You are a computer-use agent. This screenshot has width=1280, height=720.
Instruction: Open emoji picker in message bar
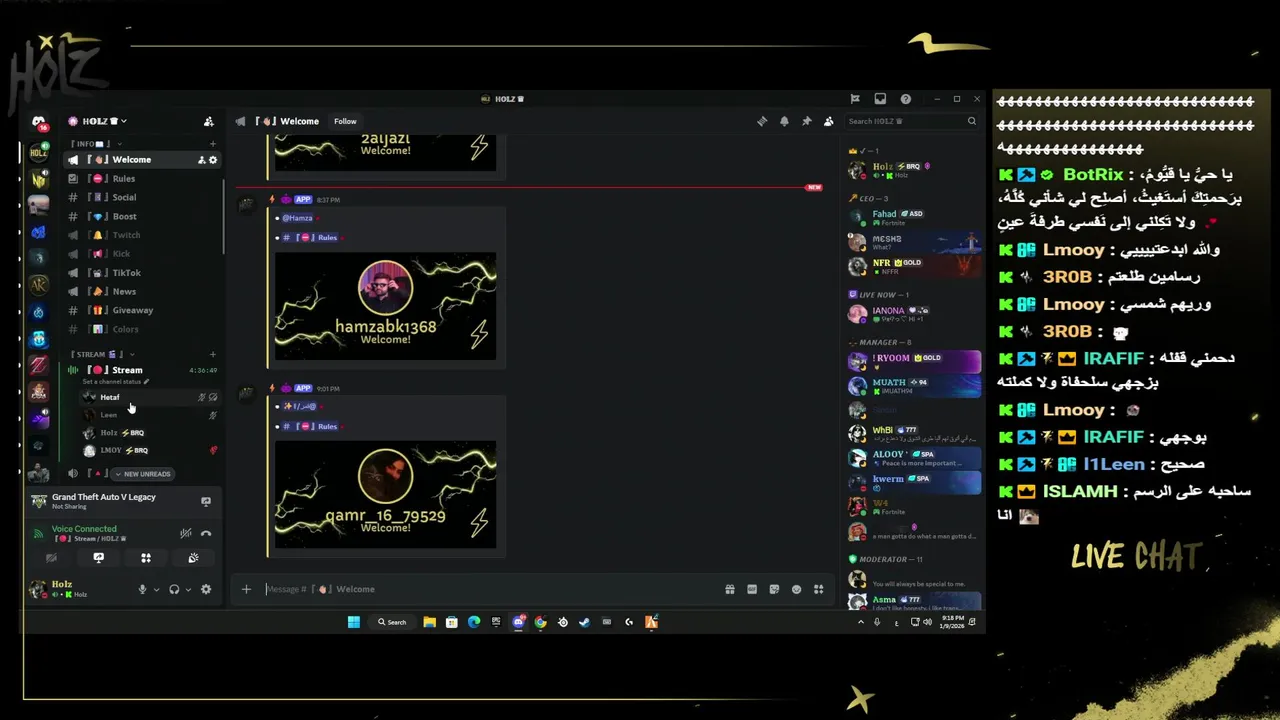pyautogui.click(x=796, y=589)
